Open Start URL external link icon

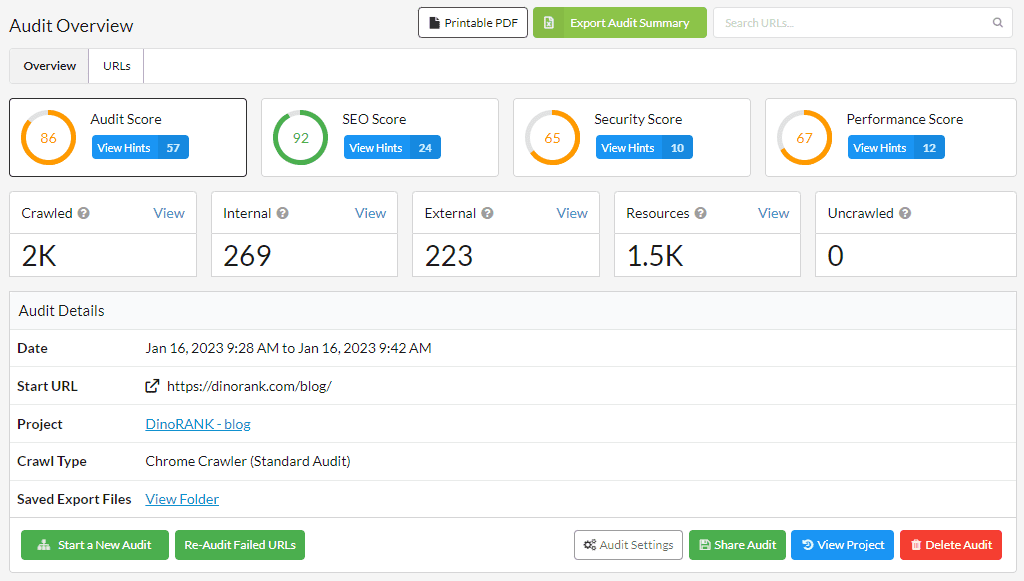point(152,386)
